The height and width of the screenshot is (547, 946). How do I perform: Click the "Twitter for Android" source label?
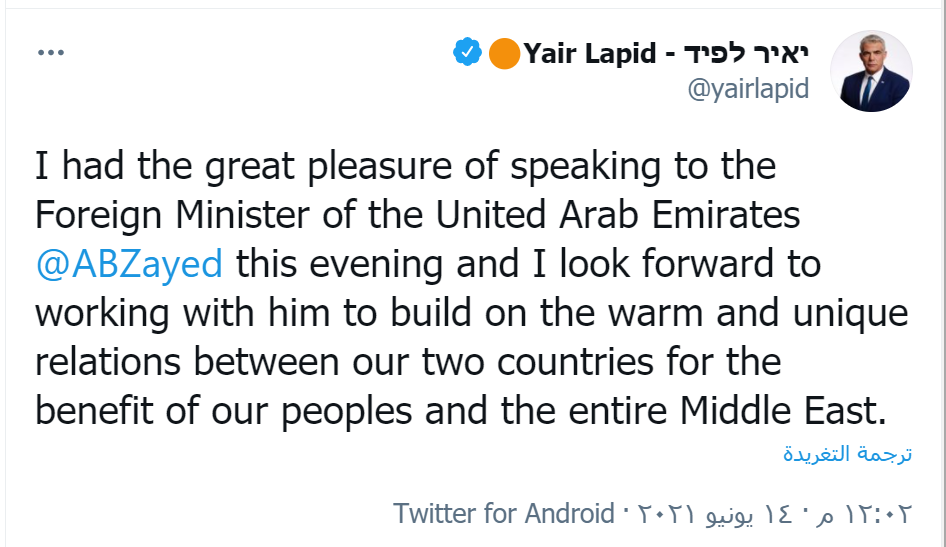pyautogui.click(x=503, y=514)
